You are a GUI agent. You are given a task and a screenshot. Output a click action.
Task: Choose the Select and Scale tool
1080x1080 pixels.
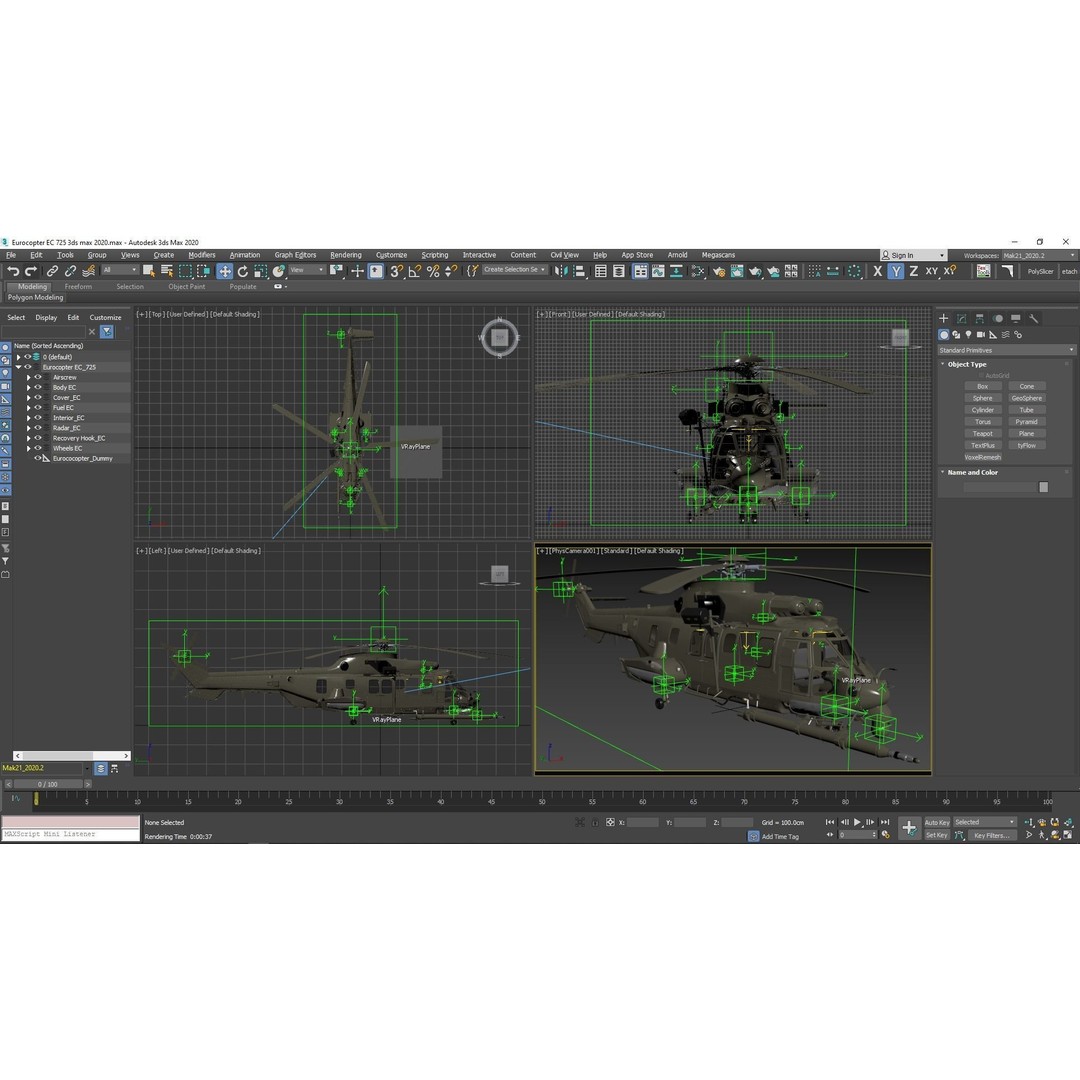tap(260, 271)
